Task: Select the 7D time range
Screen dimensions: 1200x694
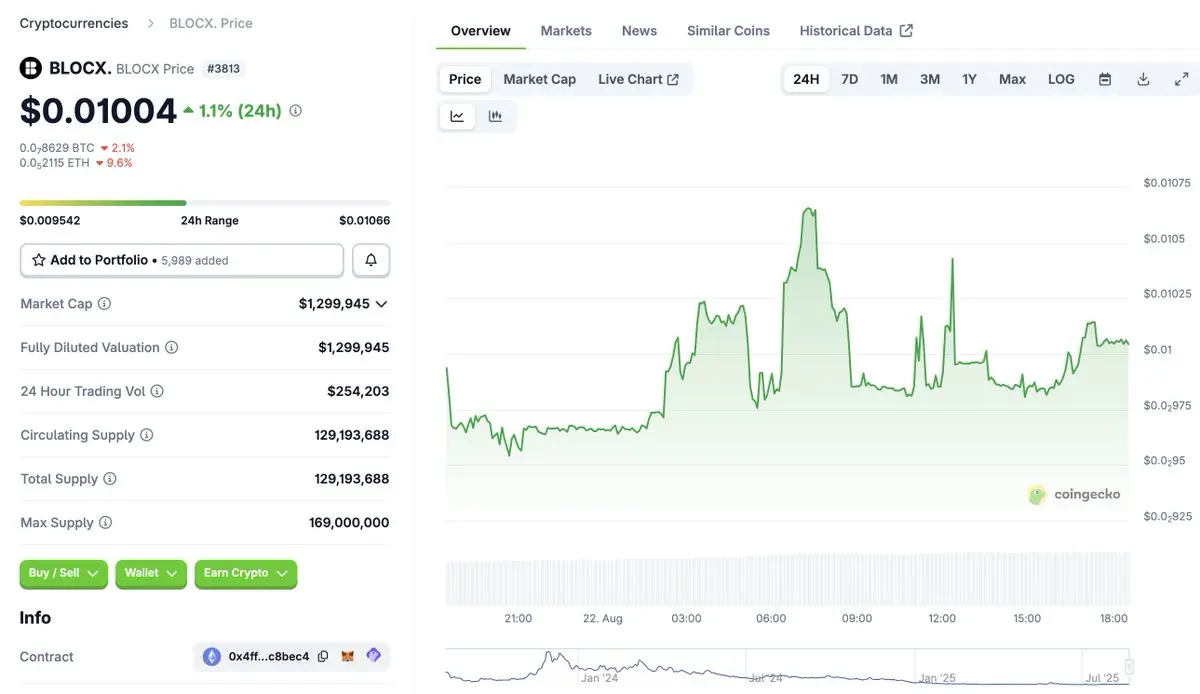Action: [850, 79]
